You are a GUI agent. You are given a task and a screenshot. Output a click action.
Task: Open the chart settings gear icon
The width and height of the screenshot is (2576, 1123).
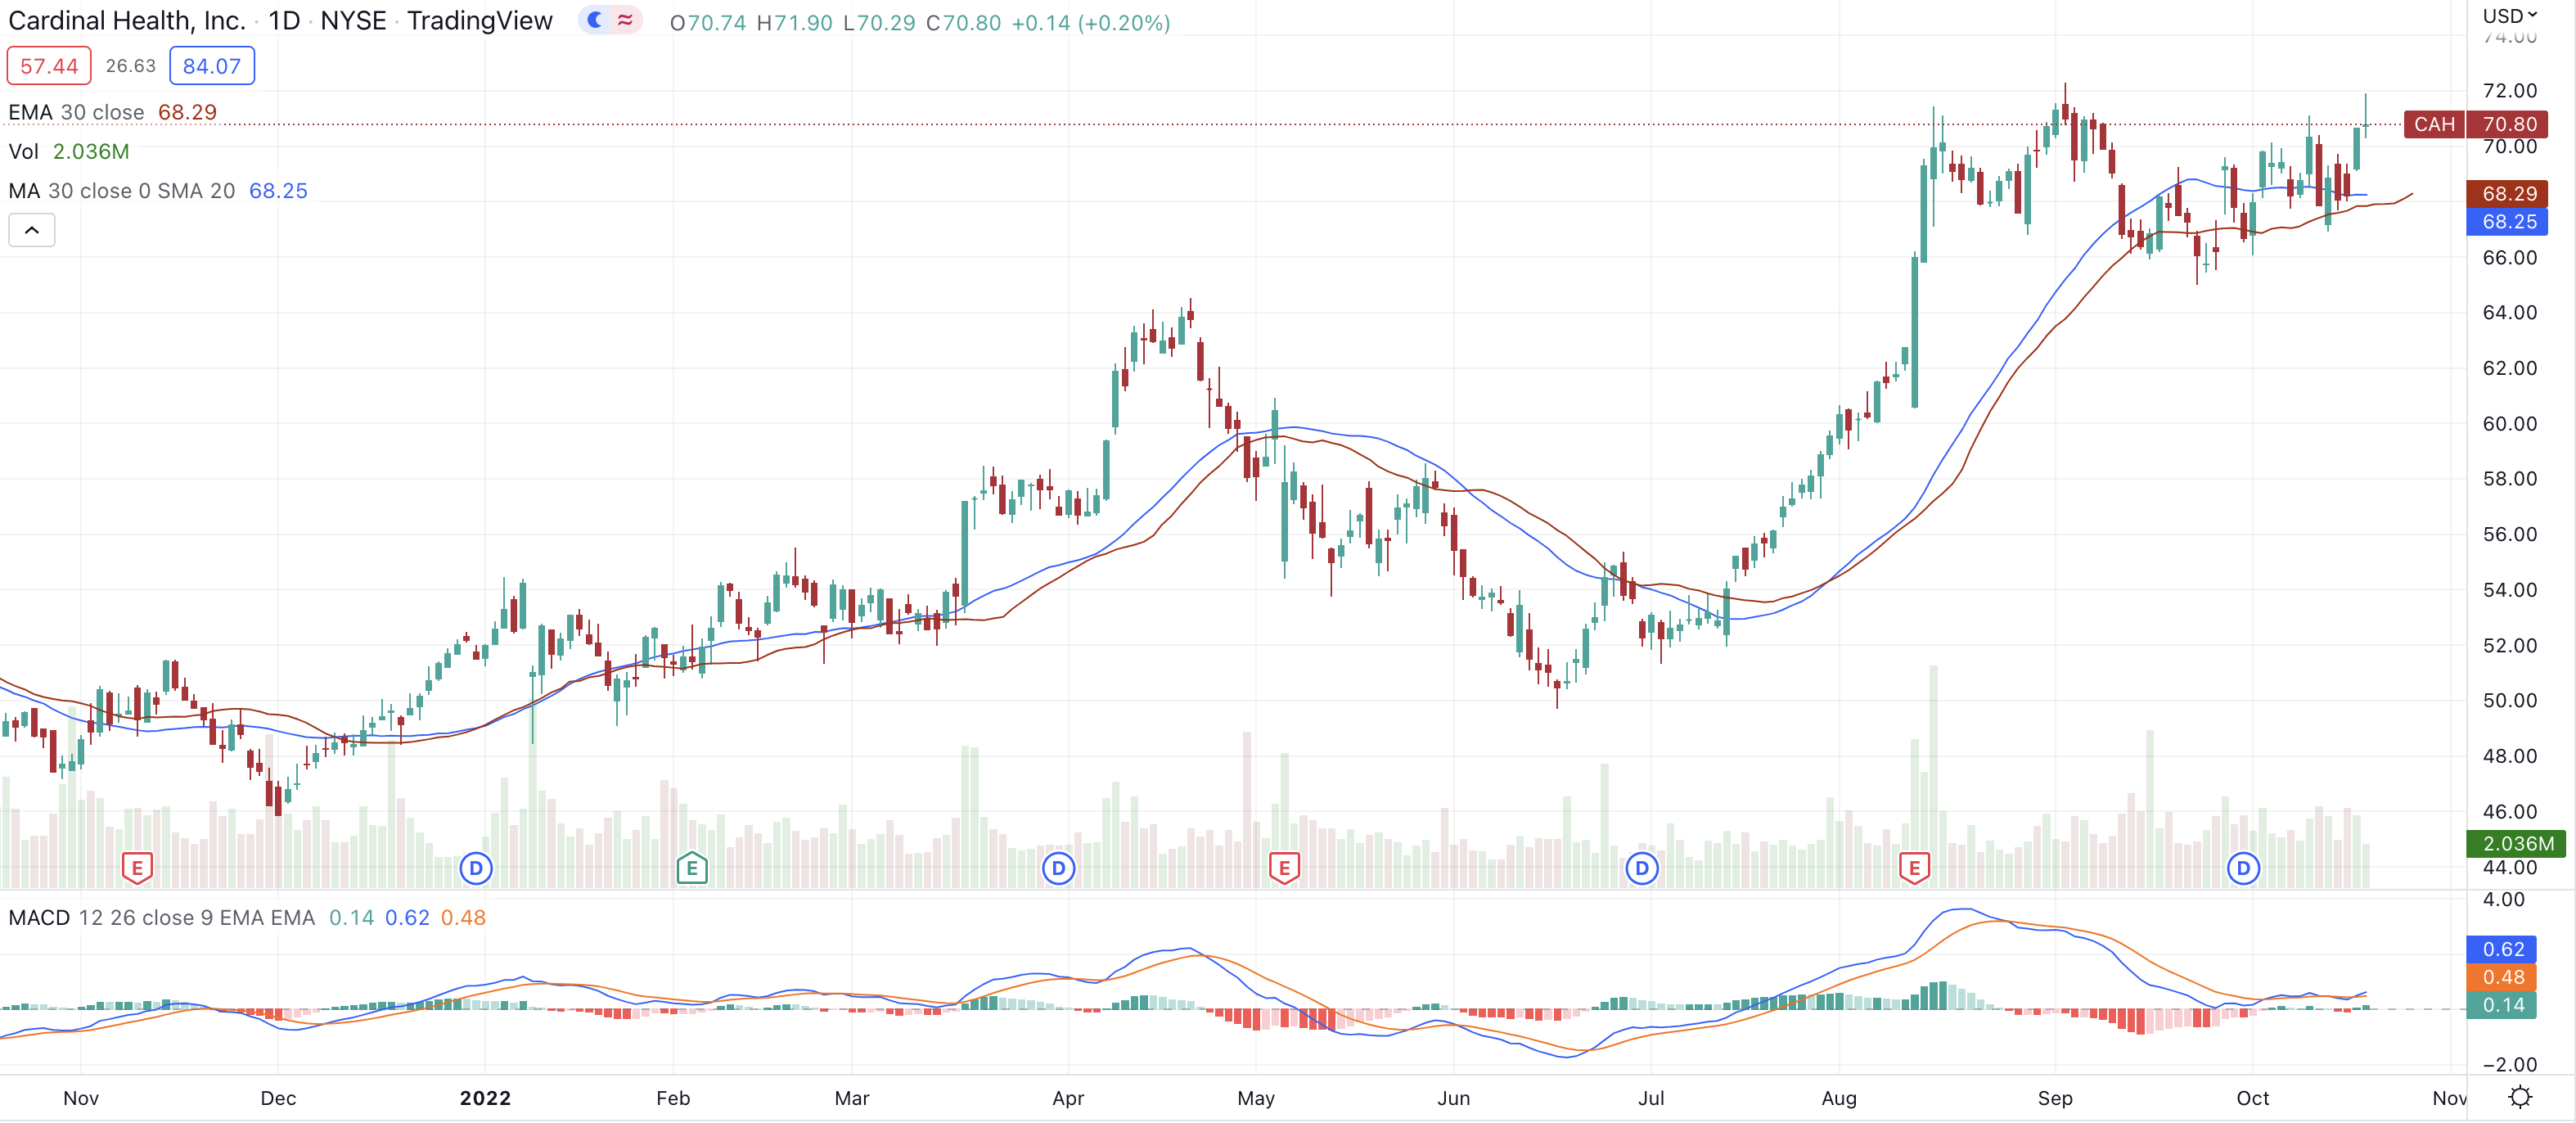point(2520,1097)
